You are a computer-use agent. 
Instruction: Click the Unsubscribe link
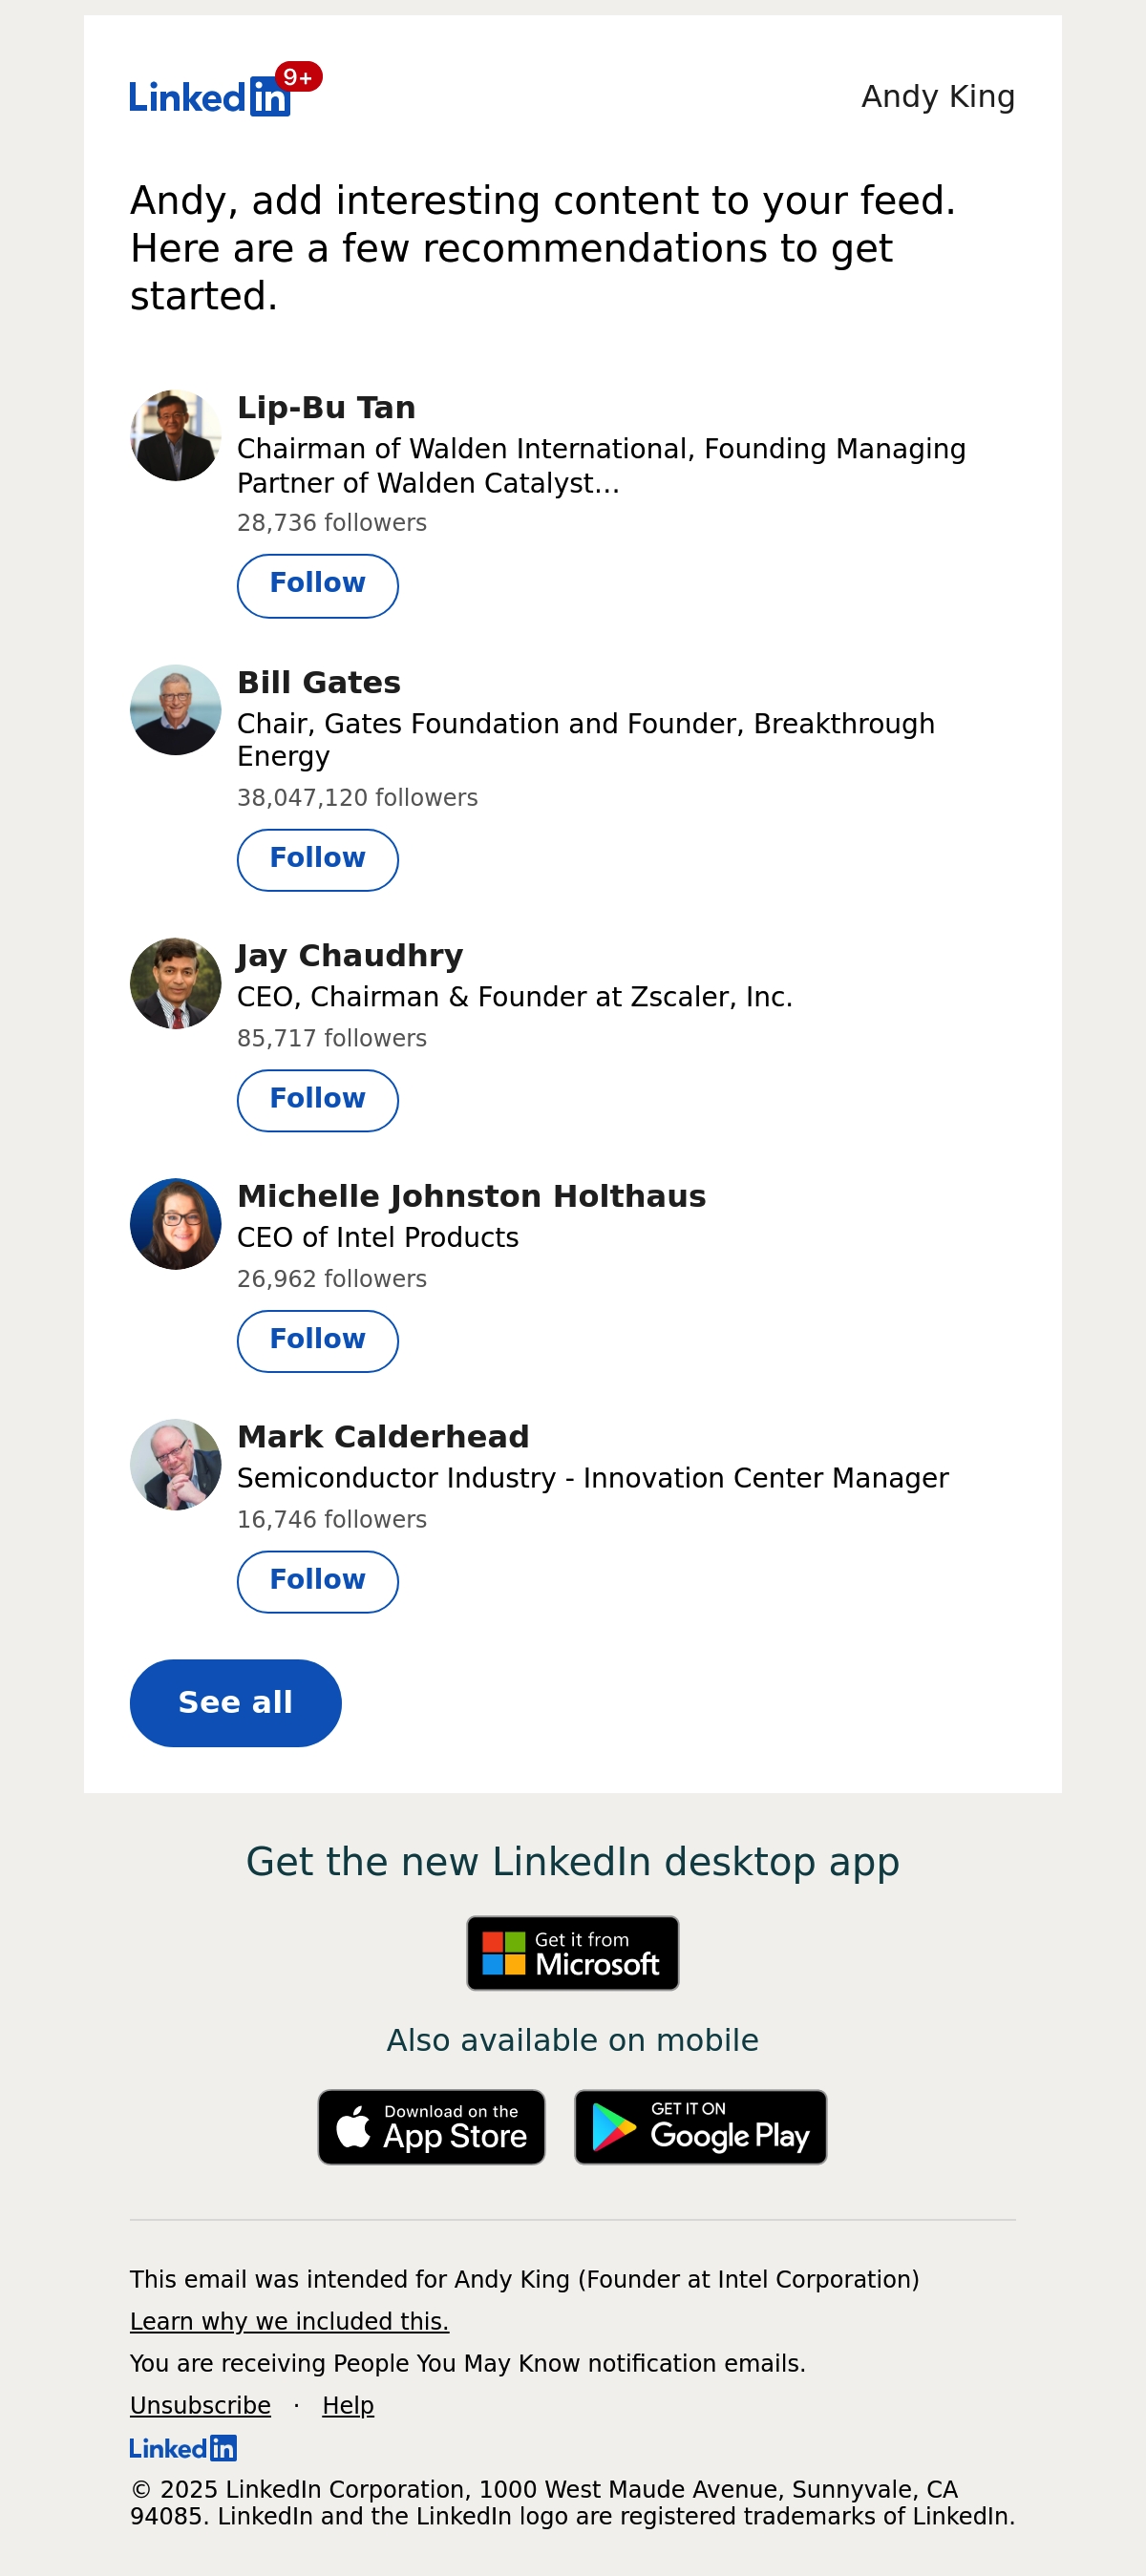(200, 2405)
